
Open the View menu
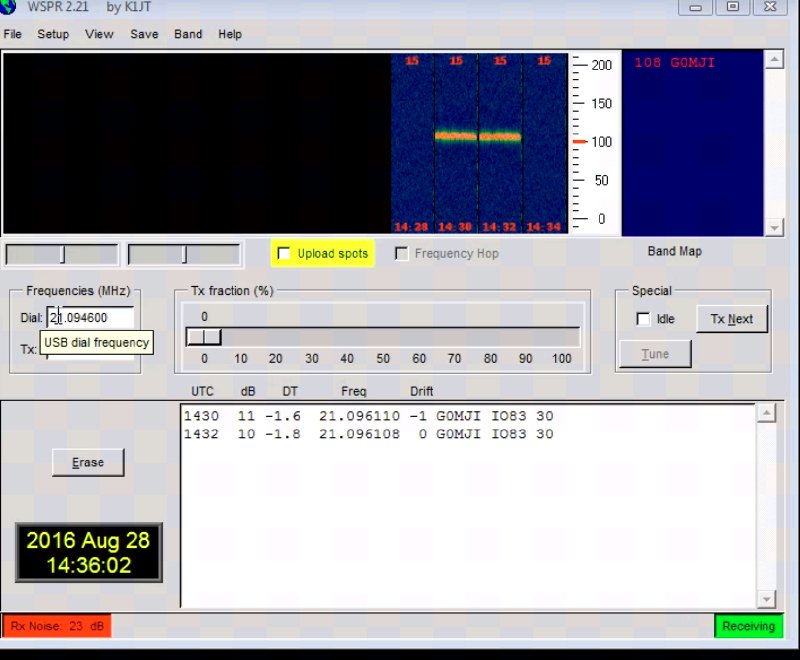99,34
